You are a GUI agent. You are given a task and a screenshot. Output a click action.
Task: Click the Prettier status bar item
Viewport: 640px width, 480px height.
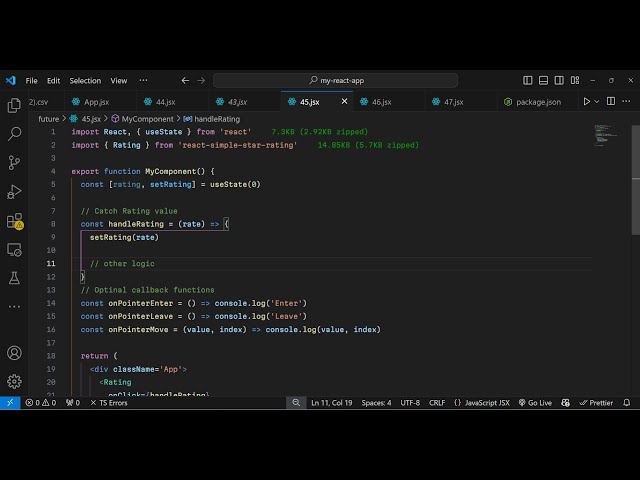[x=596, y=403]
